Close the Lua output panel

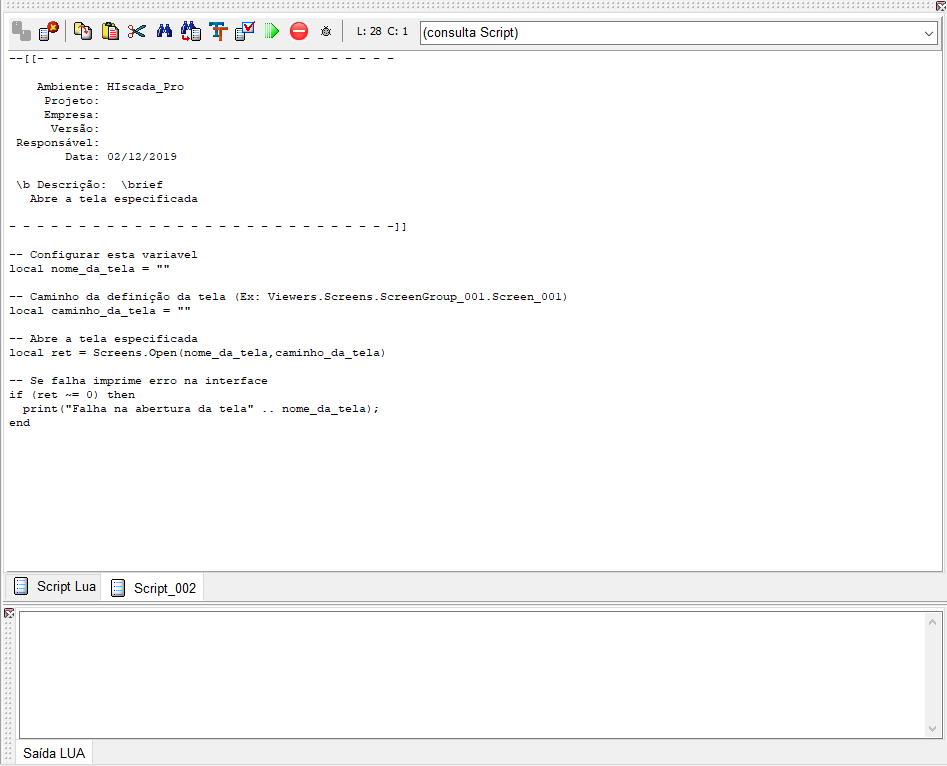(x=9, y=613)
